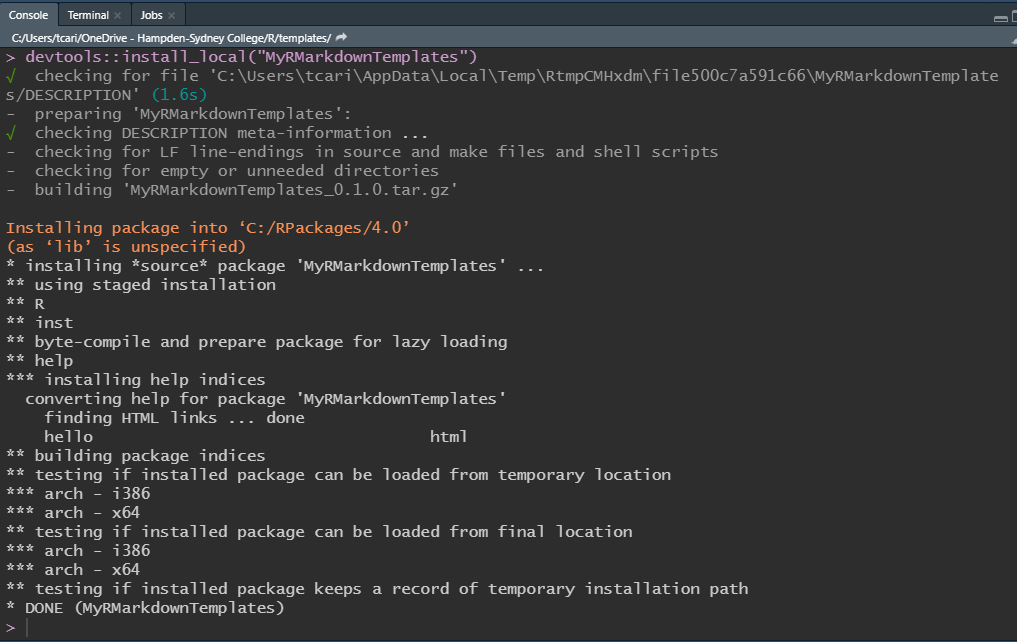This screenshot has height=642, width=1017.
Task: Maximize the console pane
Action: pyautogui.click(x=1012, y=16)
